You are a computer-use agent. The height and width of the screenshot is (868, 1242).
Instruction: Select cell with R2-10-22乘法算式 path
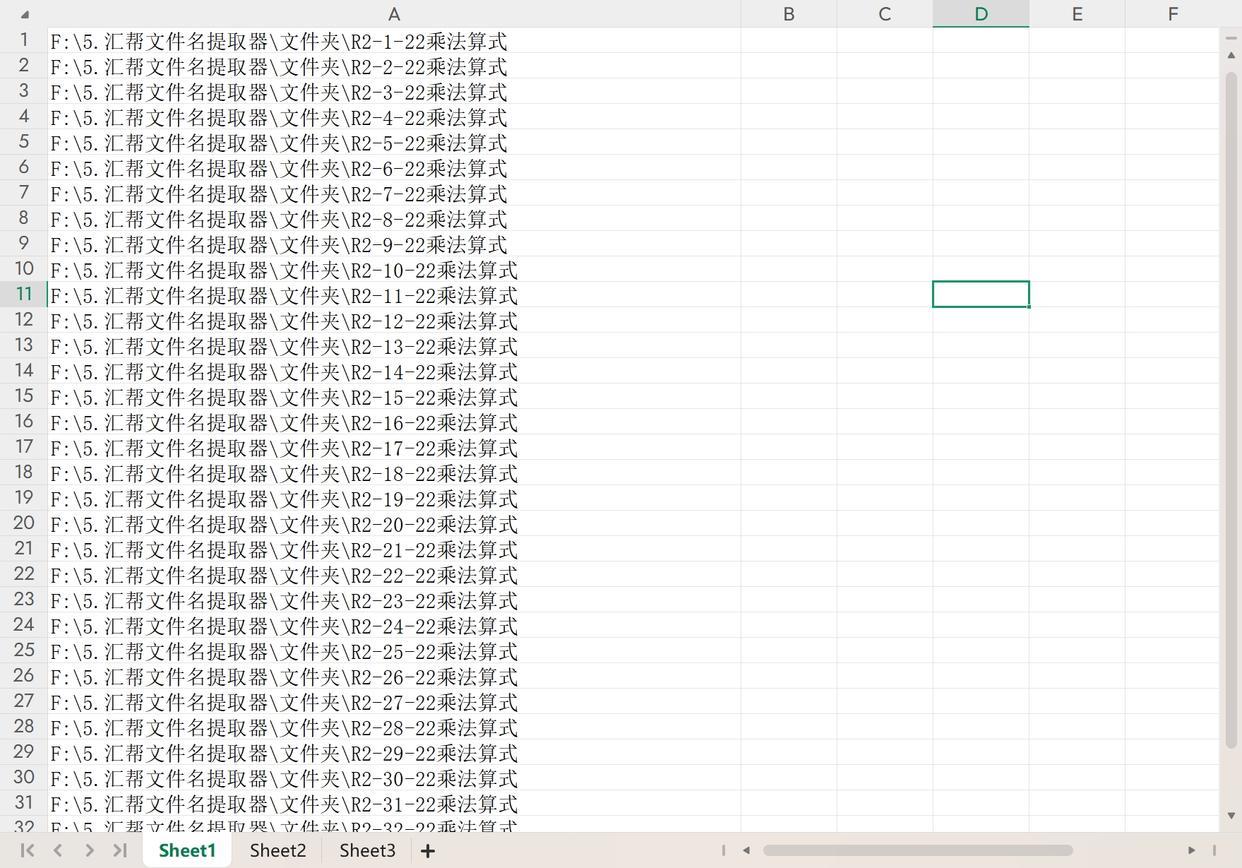click(394, 269)
